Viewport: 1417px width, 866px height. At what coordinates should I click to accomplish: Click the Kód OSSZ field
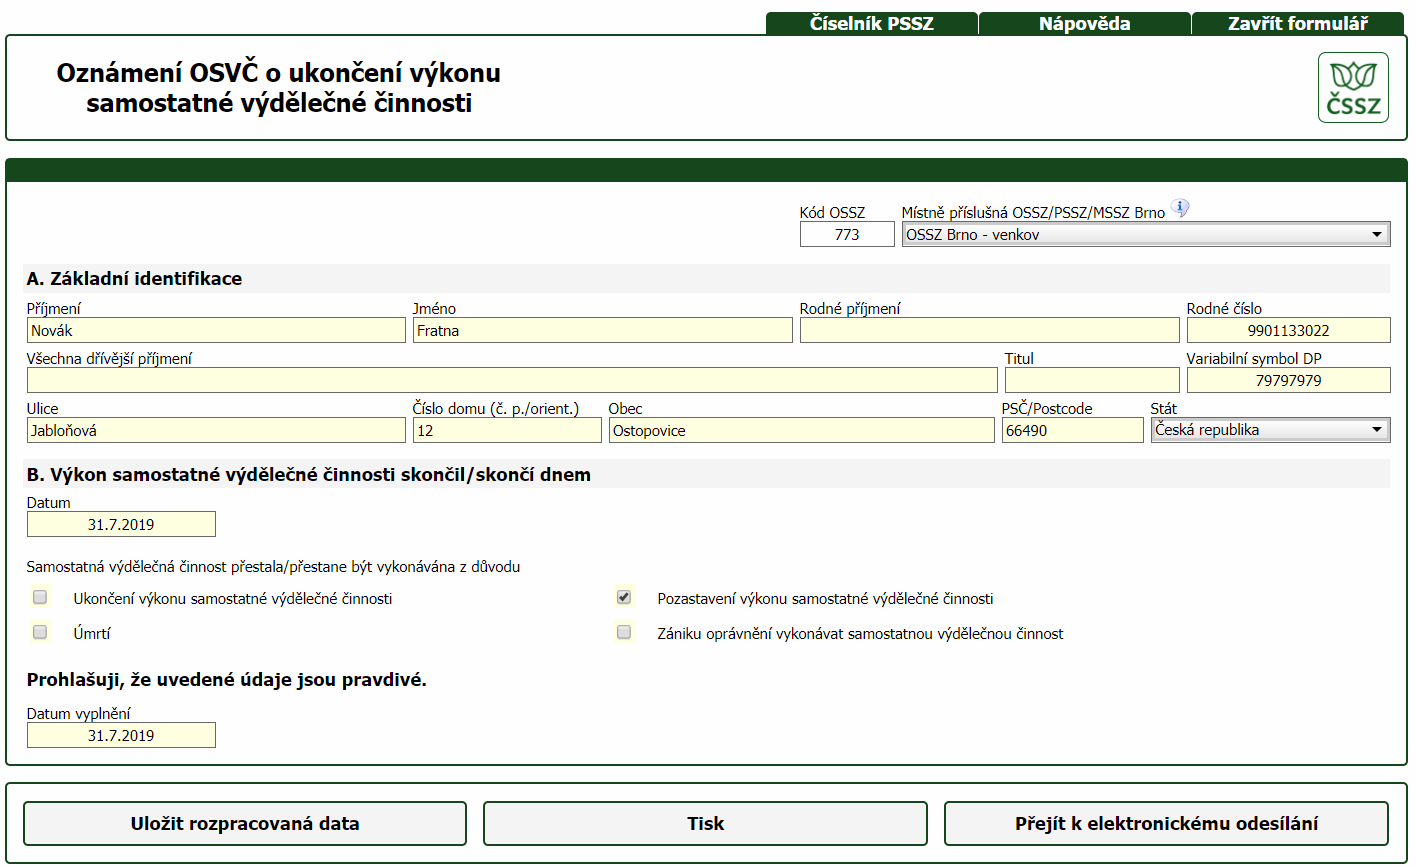click(x=847, y=234)
